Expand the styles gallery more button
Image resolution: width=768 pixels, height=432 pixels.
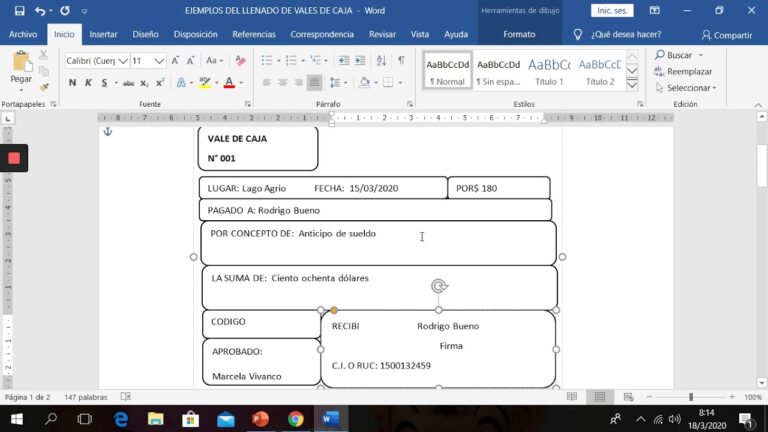[x=632, y=85]
